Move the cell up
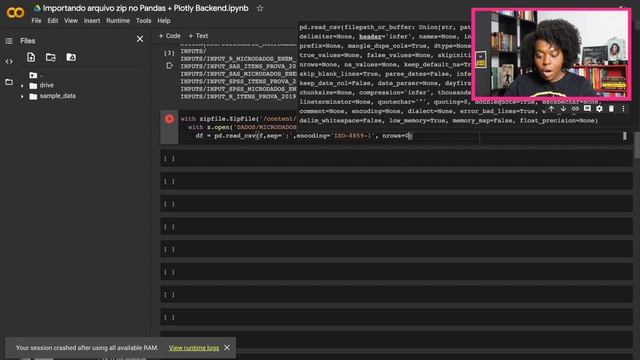The height and width of the screenshot is (360, 640). [x=551, y=109]
